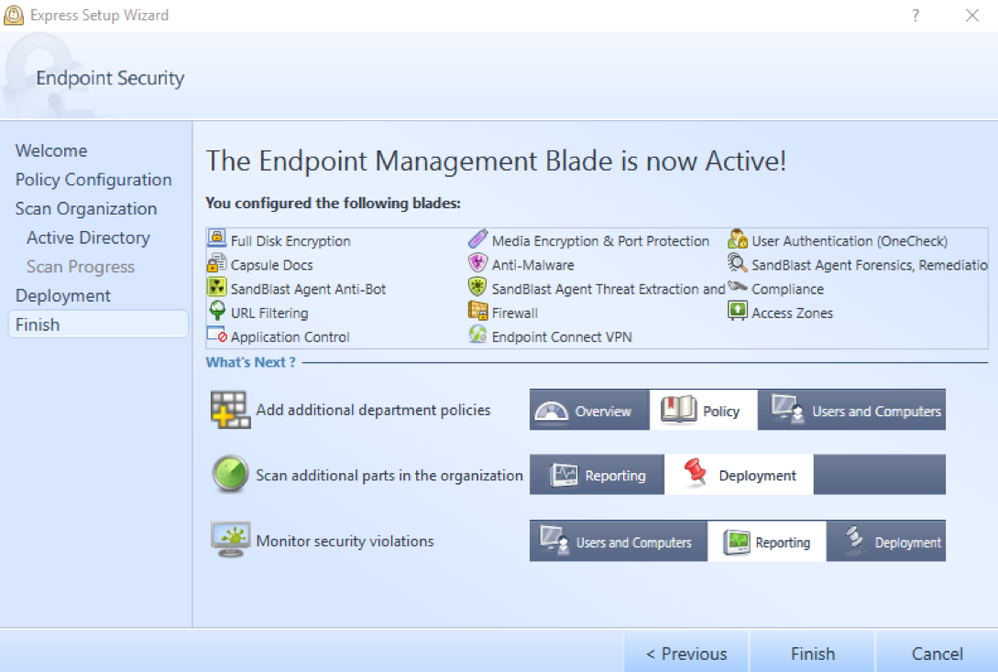Select the Finish step in the sidebar
This screenshot has height=672, width=998.
(x=98, y=325)
